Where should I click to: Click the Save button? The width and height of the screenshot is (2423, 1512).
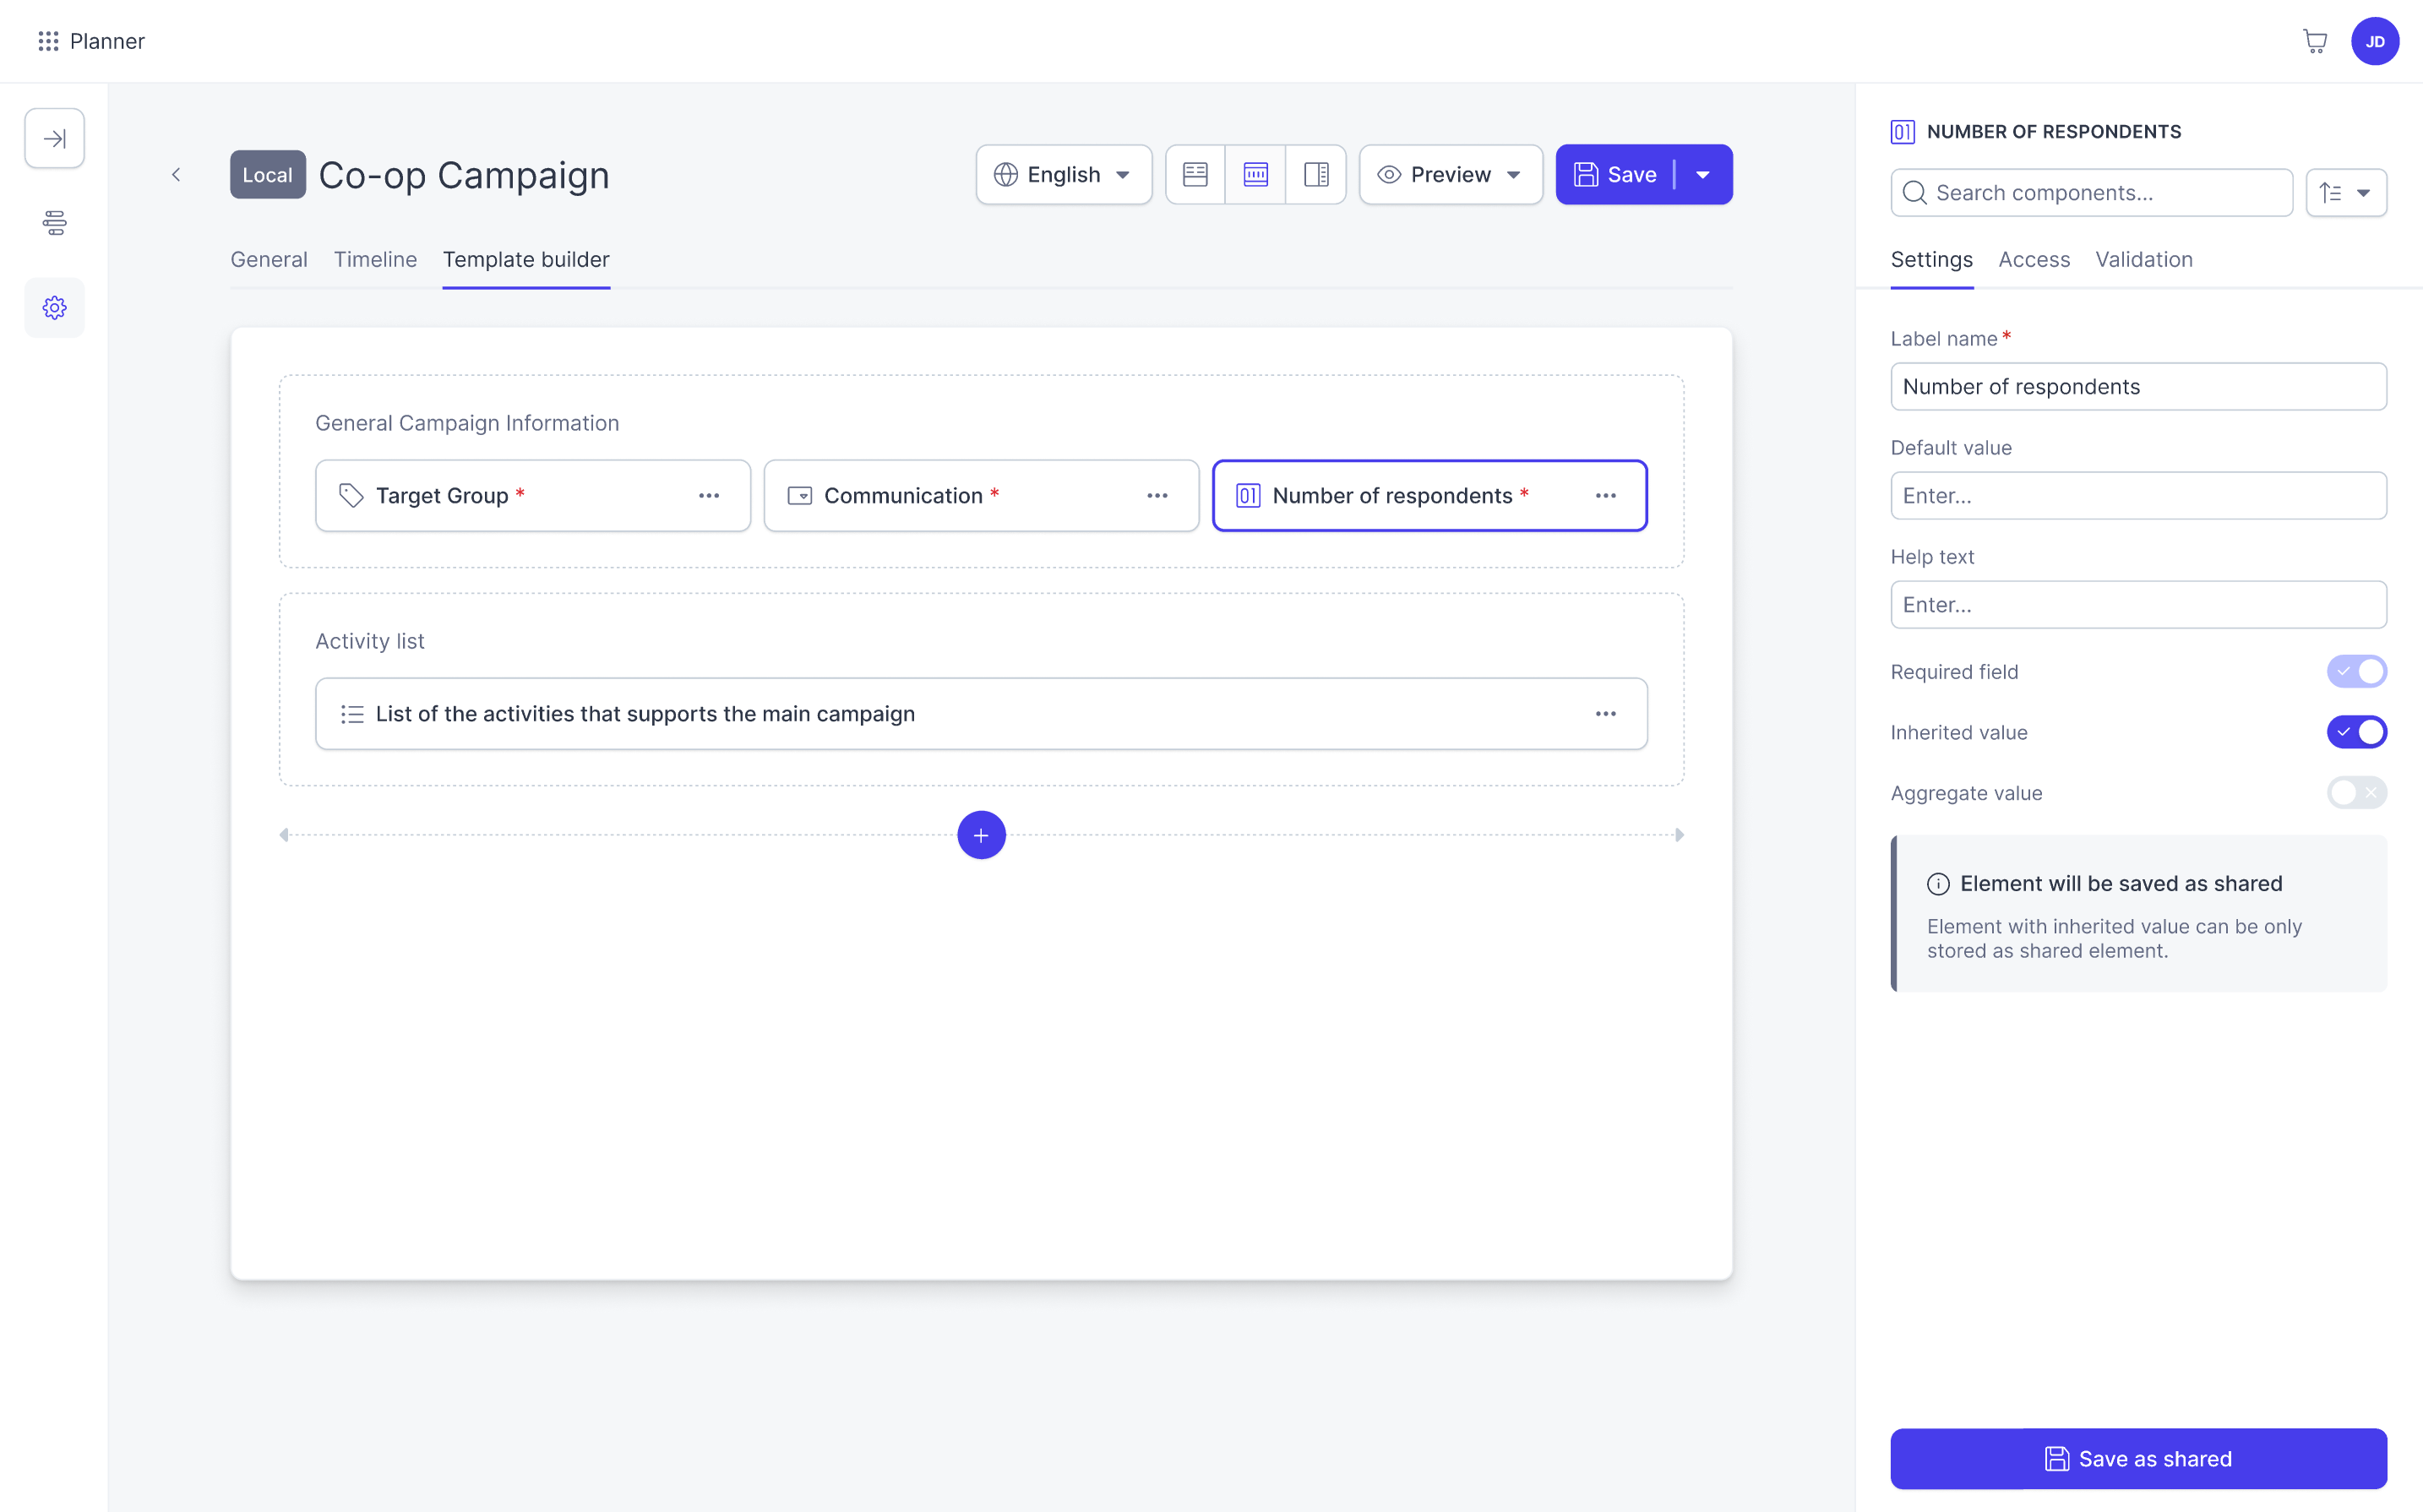click(x=1615, y=175)
